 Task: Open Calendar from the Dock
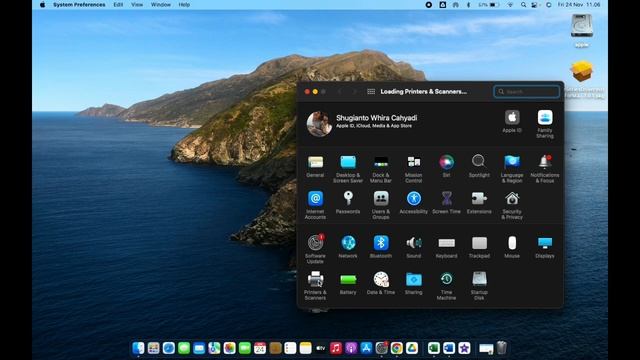260,348
